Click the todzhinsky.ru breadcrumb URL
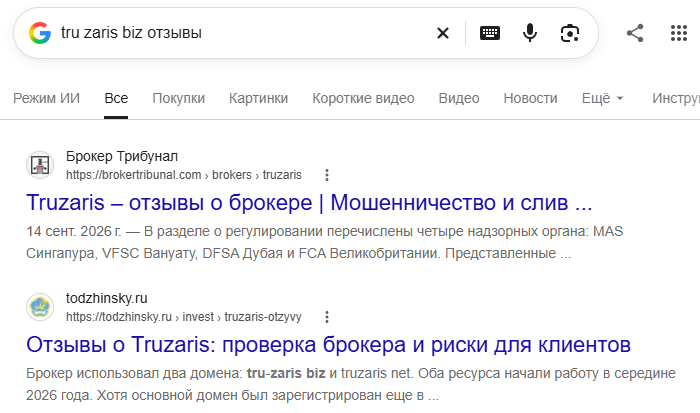This screenshot has height=413, width=700. click(184, 317)
